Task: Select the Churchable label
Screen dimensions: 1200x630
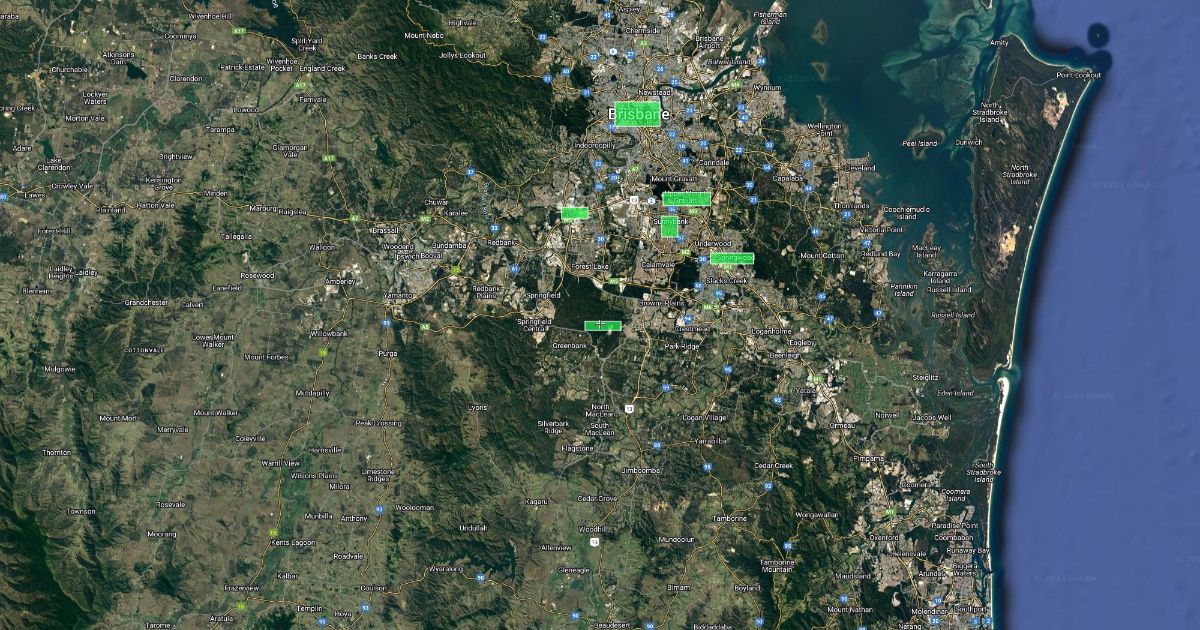Action: (69, 69)
